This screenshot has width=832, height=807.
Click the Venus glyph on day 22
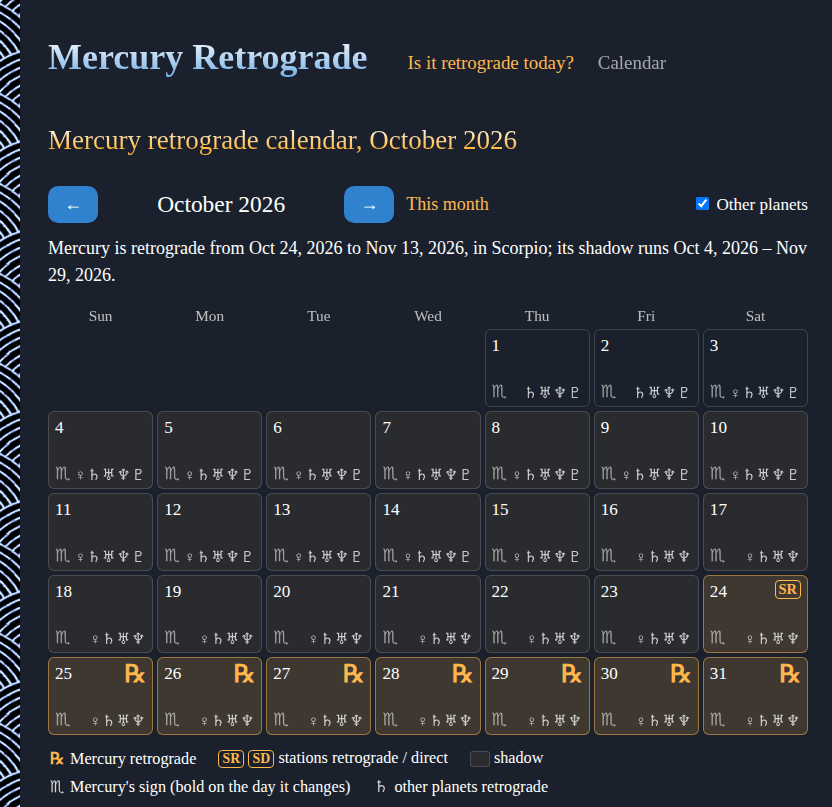click(x=532, y=639)
